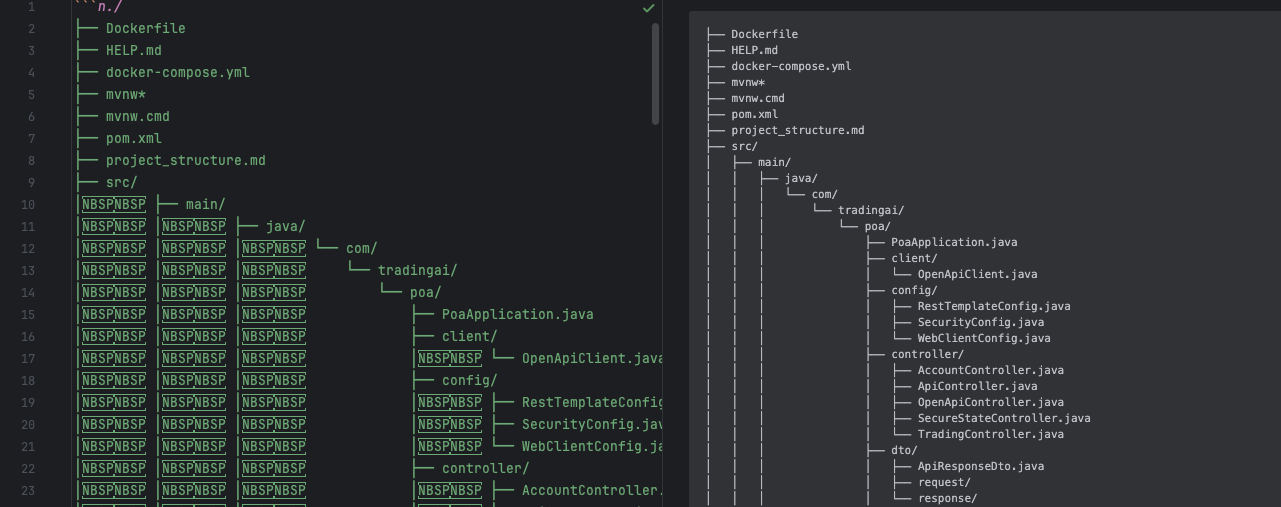The width and height of the screenshot is (1281, 507).
Task: Click AccountController on editor line 23
Action: pos(592,490)
